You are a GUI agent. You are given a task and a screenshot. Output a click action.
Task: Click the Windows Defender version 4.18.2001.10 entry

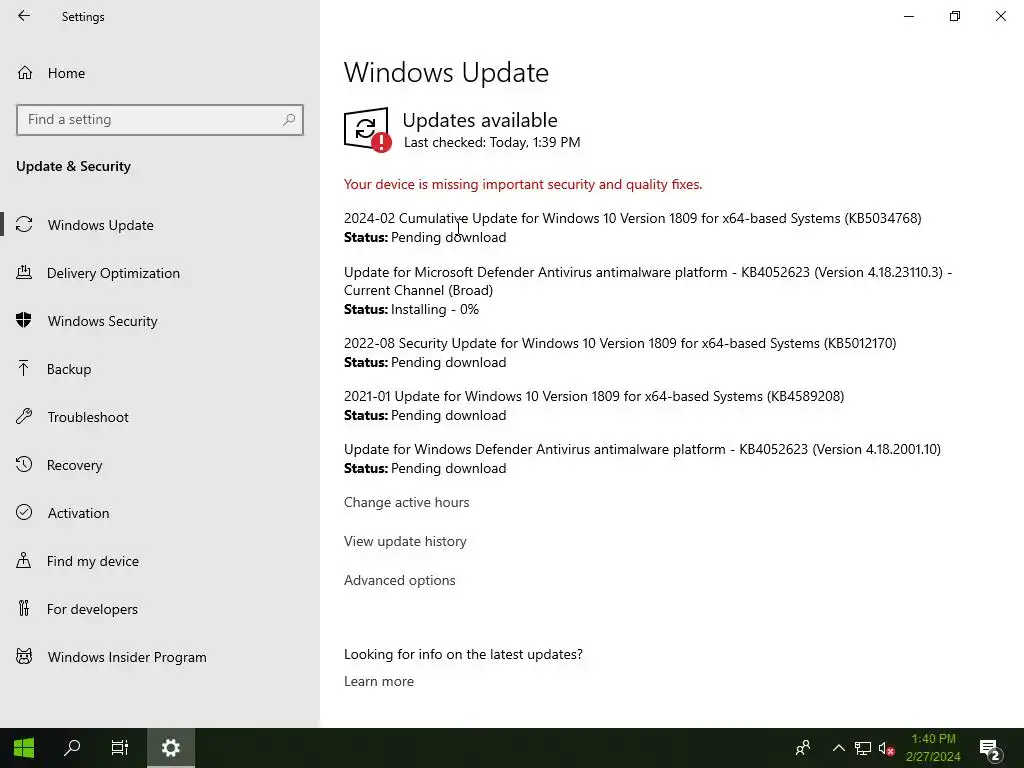click(642, 449)
